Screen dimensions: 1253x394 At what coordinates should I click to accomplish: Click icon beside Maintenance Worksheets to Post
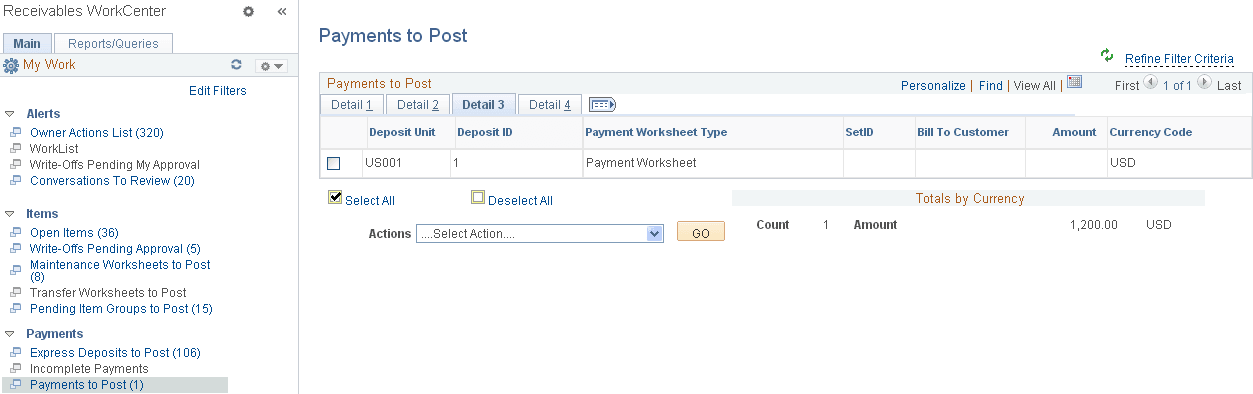pyautogui.click(x=15, y=270)
